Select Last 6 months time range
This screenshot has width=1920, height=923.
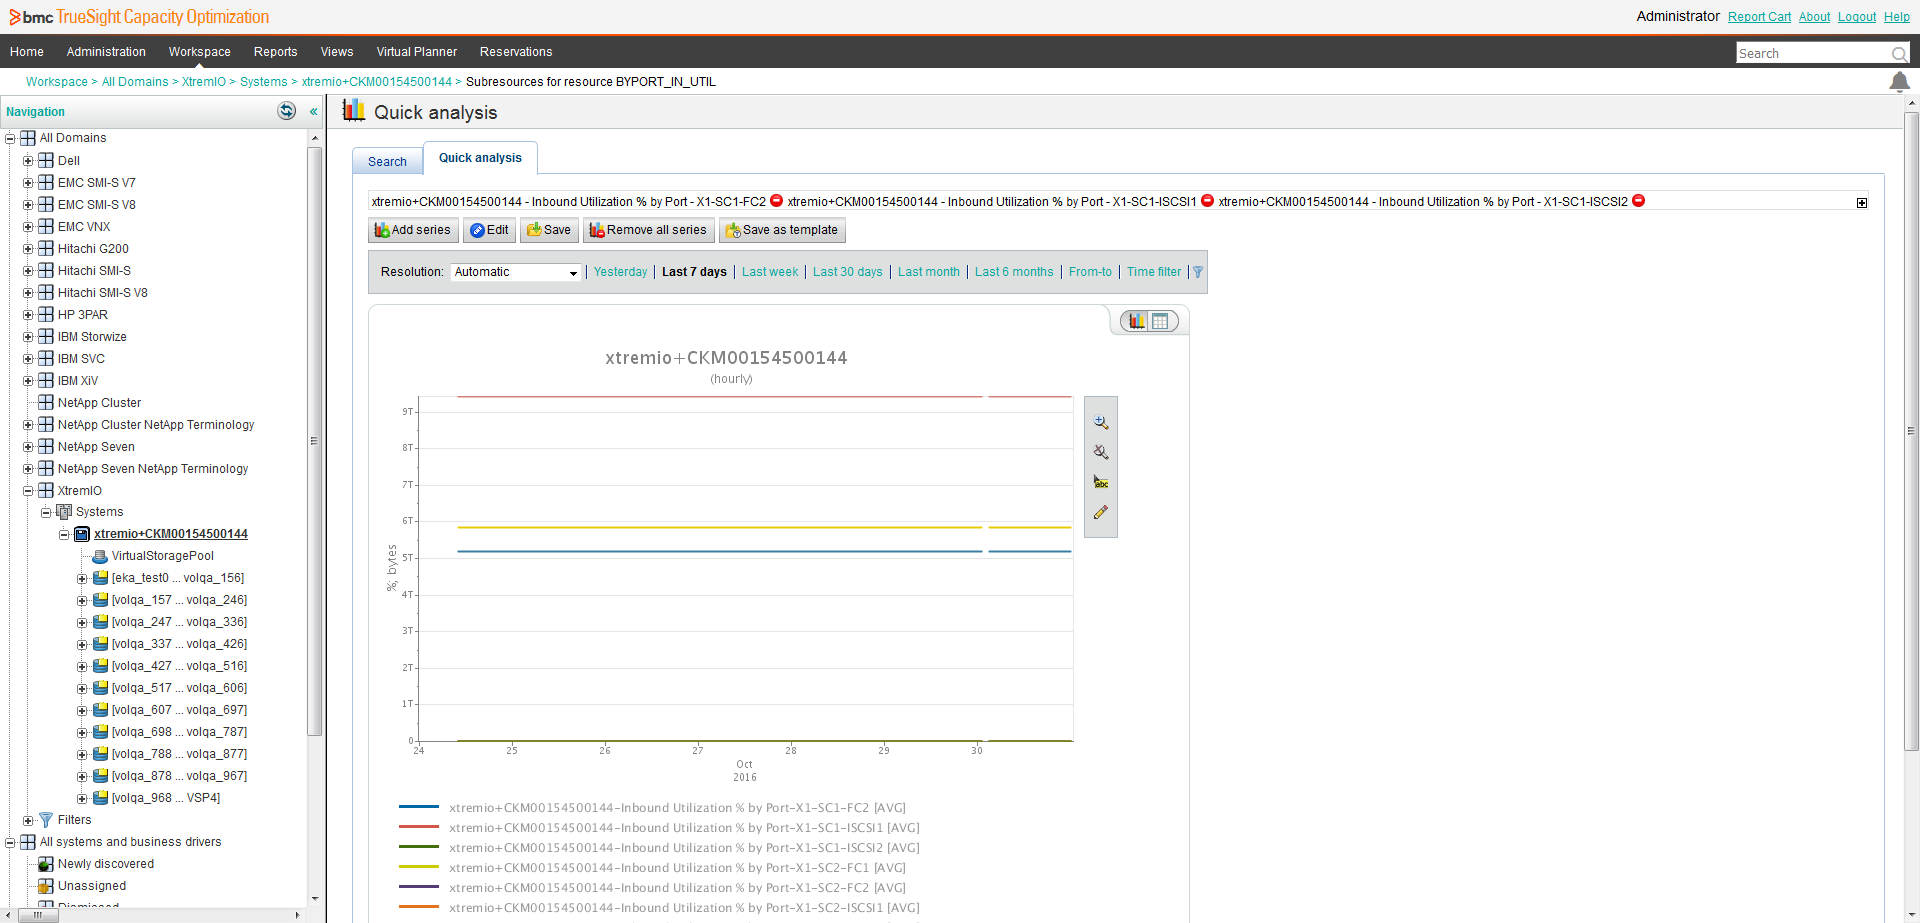[x=1014, y=272]
